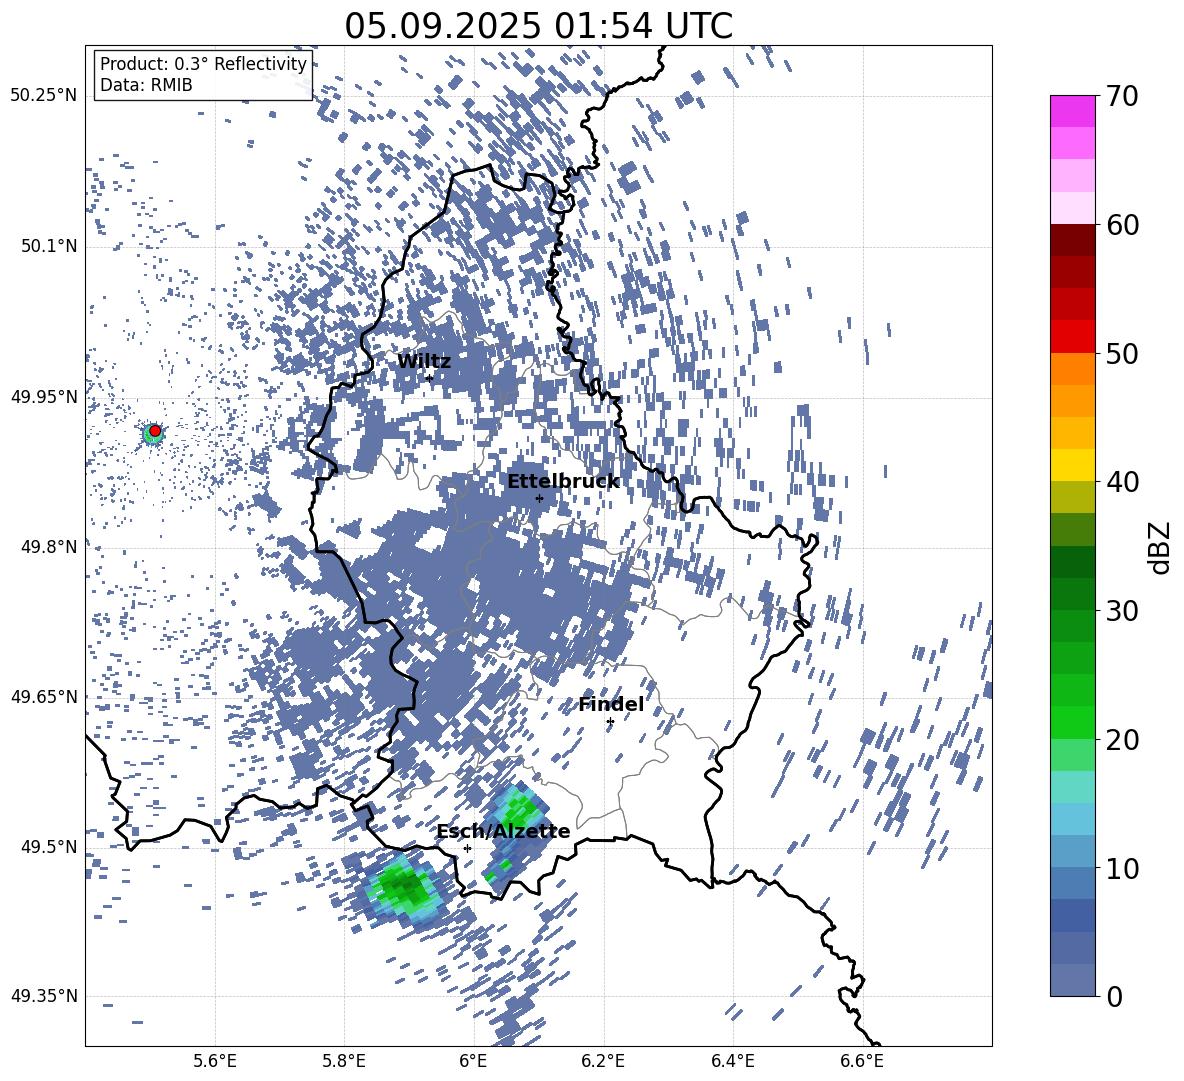Click the 6.2°E longitude label
Image resolution: width=1184 pixels, height=1081 pixels.
[x=603, y=1061]
